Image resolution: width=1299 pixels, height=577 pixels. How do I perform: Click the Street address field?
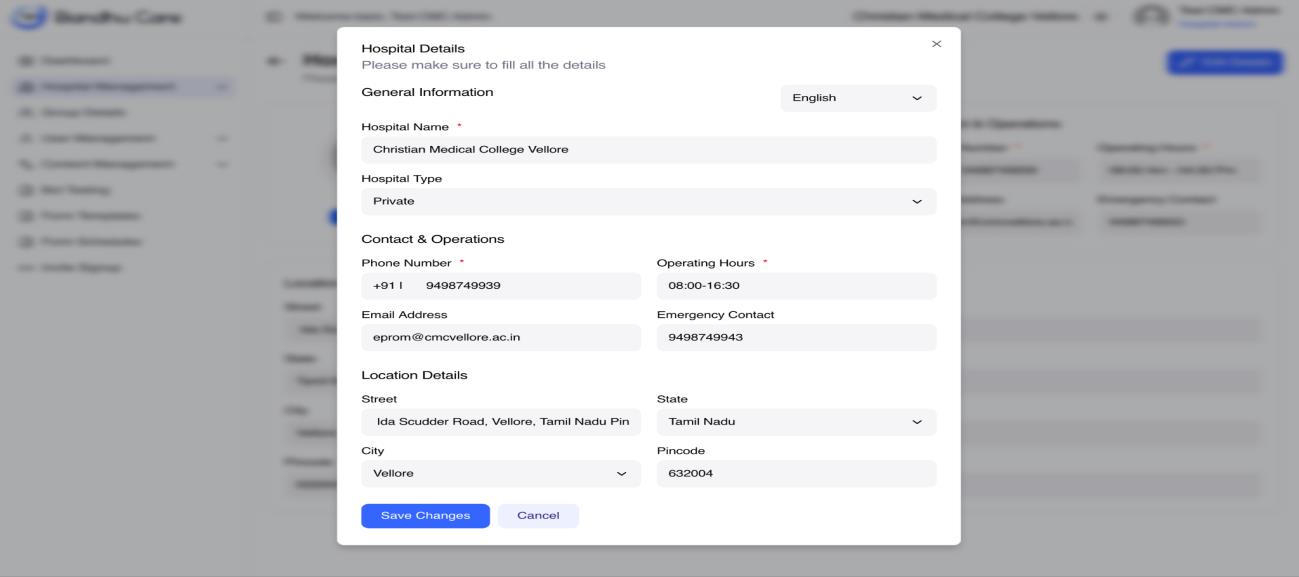[501, 422]
